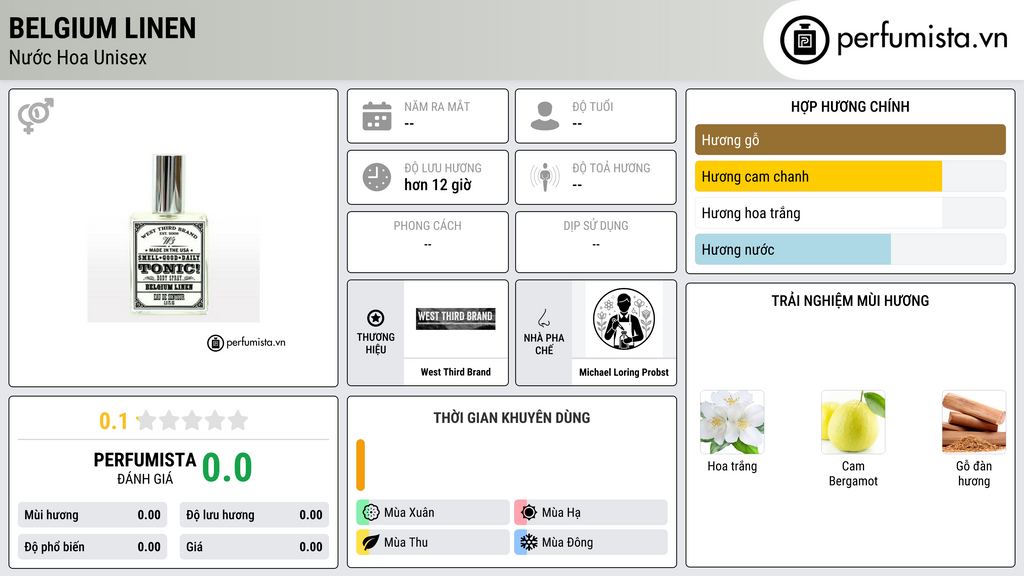
Task: Click the Mùa Hạ season label
Action: tap(561, 513)
